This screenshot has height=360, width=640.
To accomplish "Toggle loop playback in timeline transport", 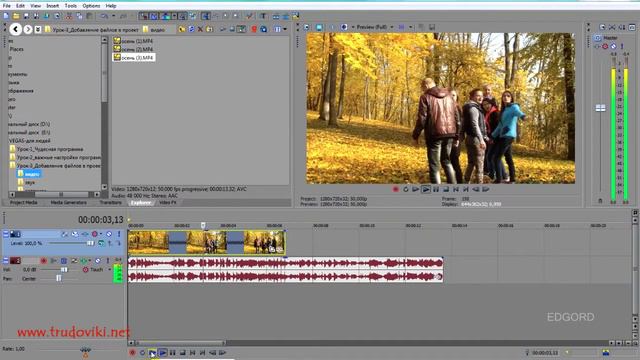I will (x=142, y=353).
